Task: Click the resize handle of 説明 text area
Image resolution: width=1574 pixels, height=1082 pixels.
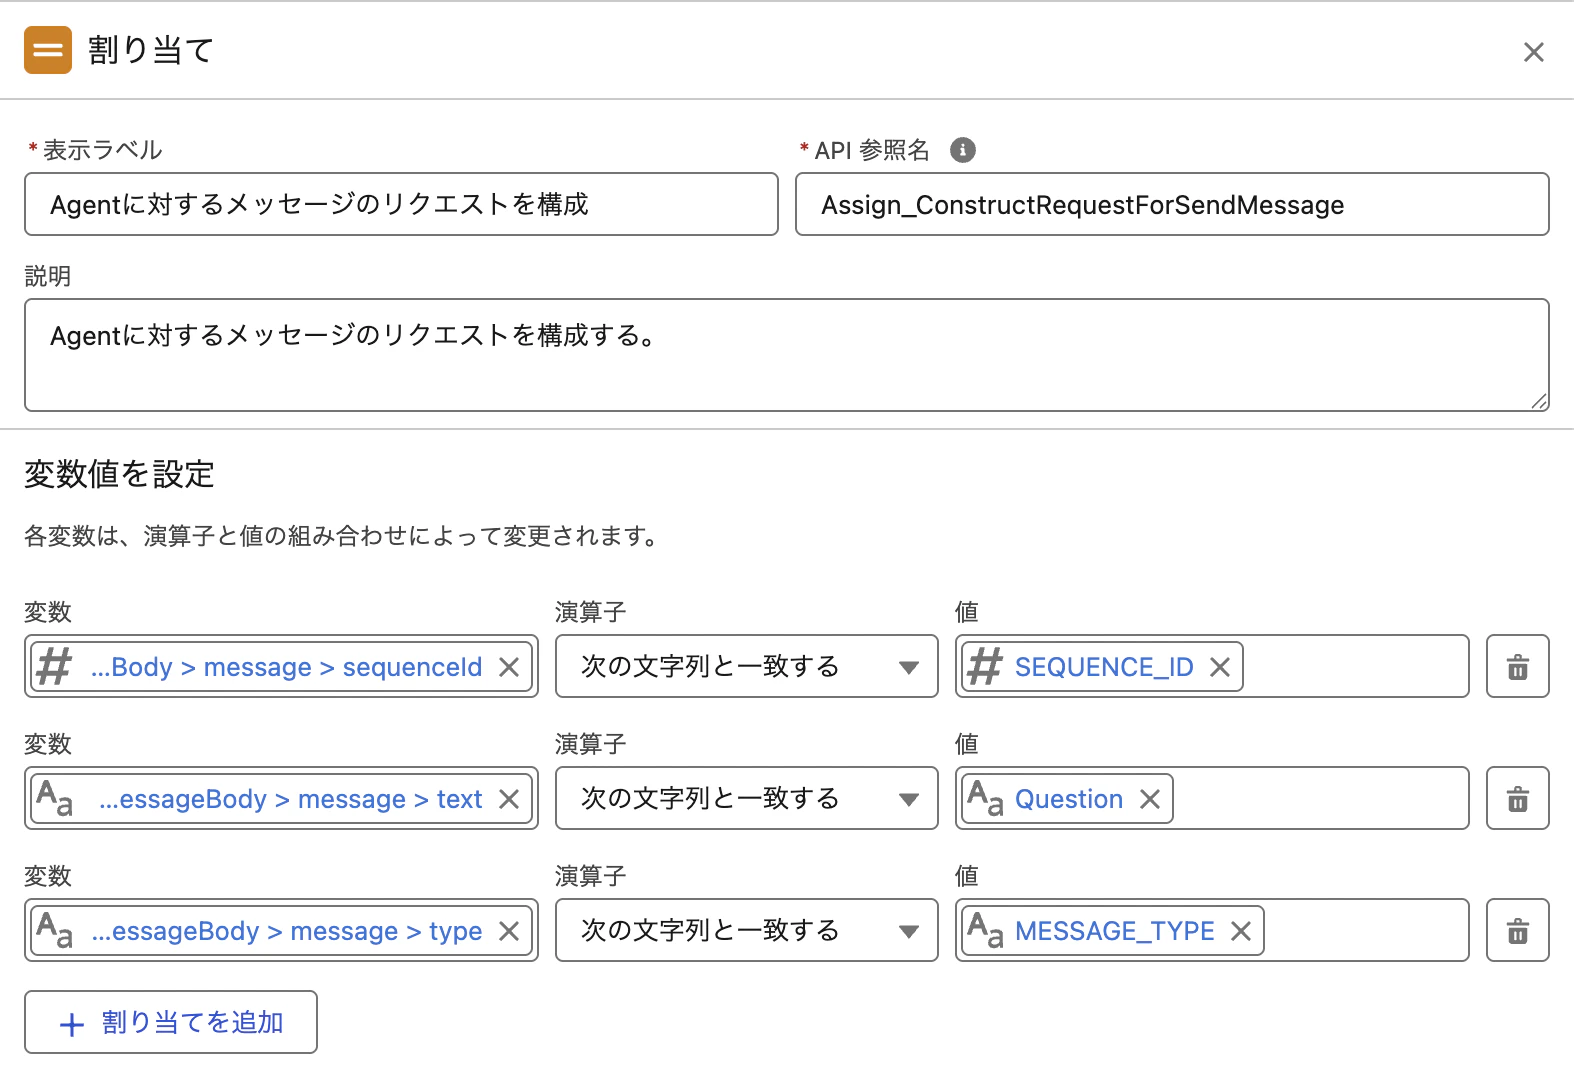Action: coord(1539,401)
